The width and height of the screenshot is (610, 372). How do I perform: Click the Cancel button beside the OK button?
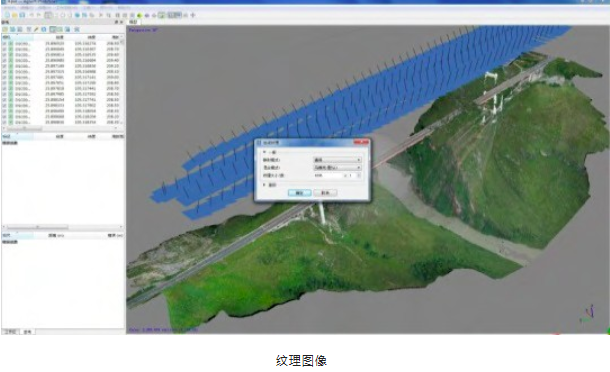click(x=325, y=193)
